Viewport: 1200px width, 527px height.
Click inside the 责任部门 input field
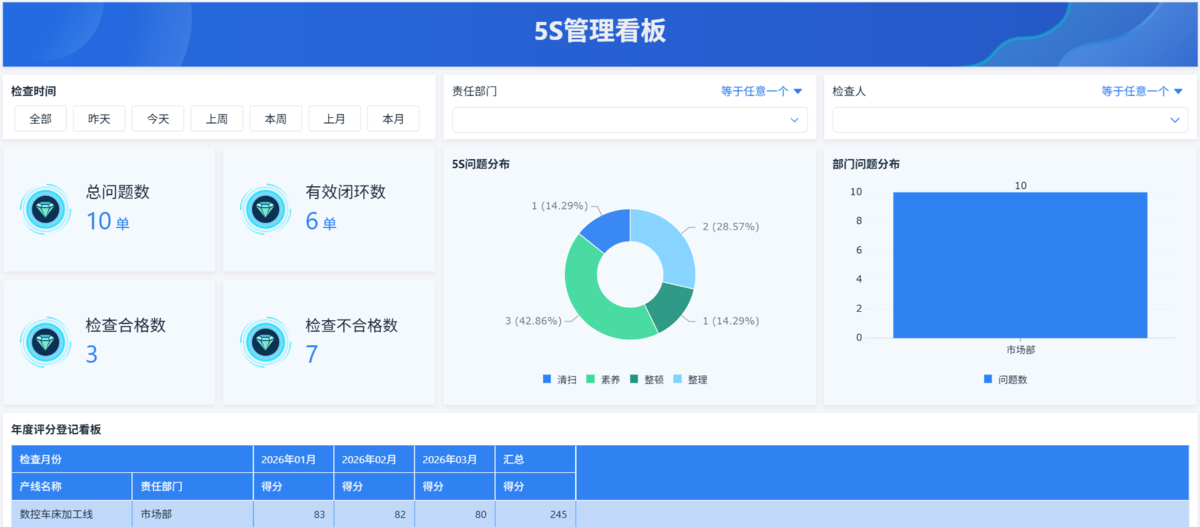(x=630, y=120)
